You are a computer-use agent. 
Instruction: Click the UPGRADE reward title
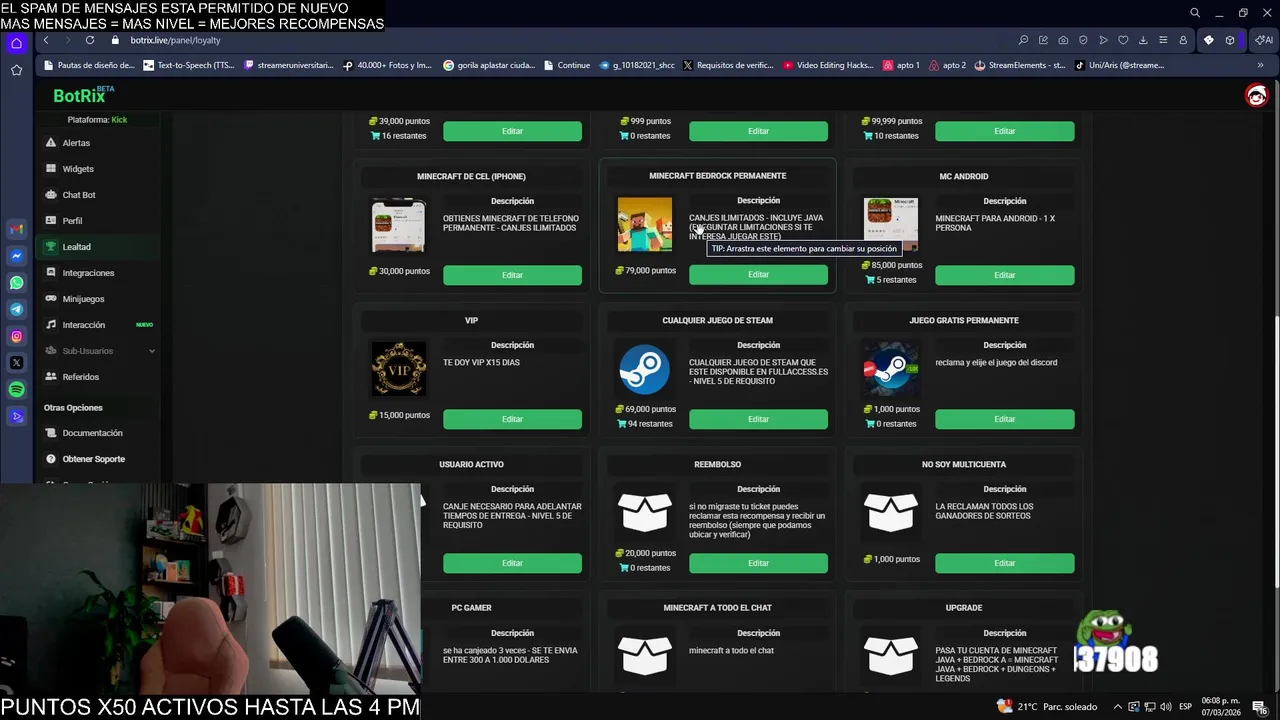point(963,608)
